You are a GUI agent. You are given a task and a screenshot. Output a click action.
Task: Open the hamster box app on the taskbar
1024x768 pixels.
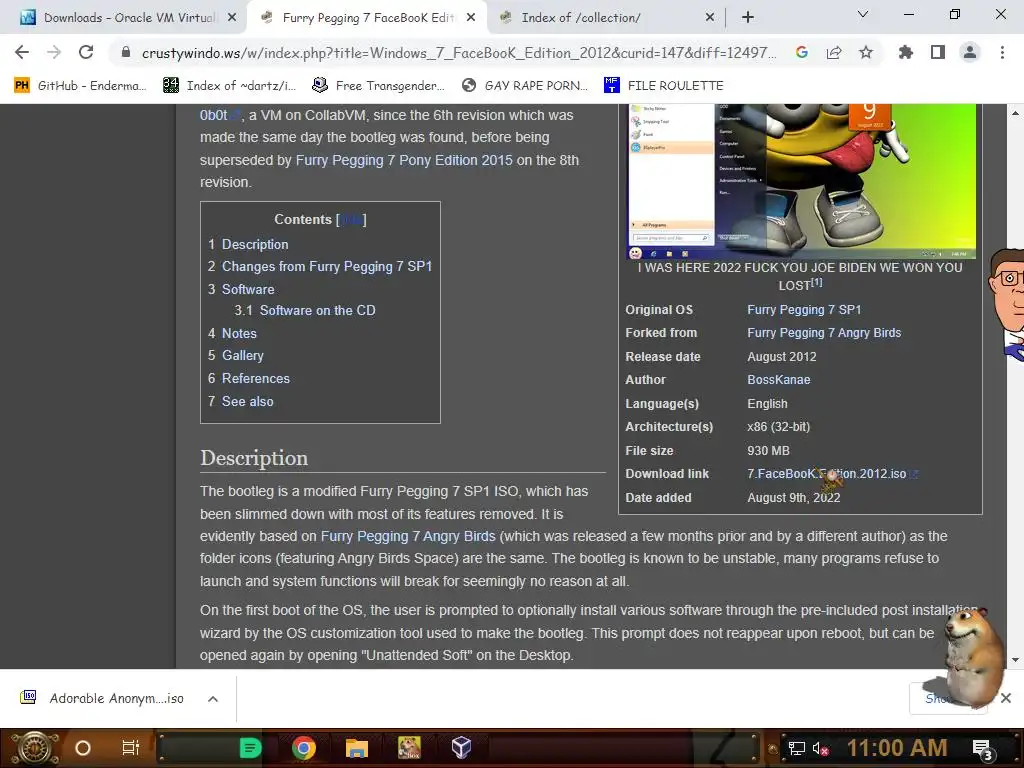[409, 748]
